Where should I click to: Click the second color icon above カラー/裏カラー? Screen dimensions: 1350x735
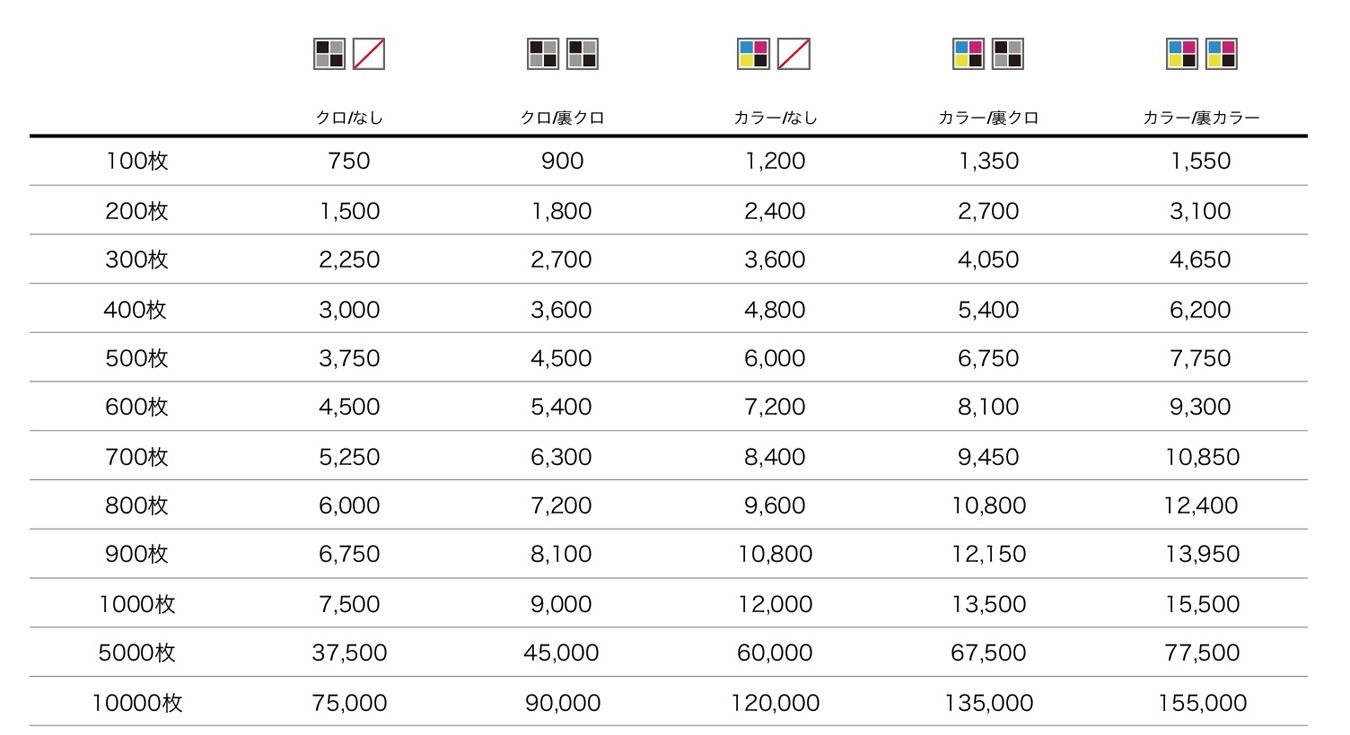1222,54
